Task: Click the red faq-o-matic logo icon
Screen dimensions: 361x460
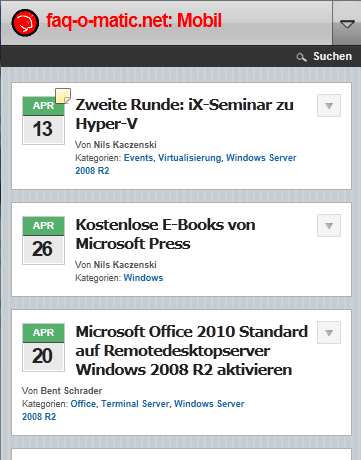Action: click(x=25, y=23)
